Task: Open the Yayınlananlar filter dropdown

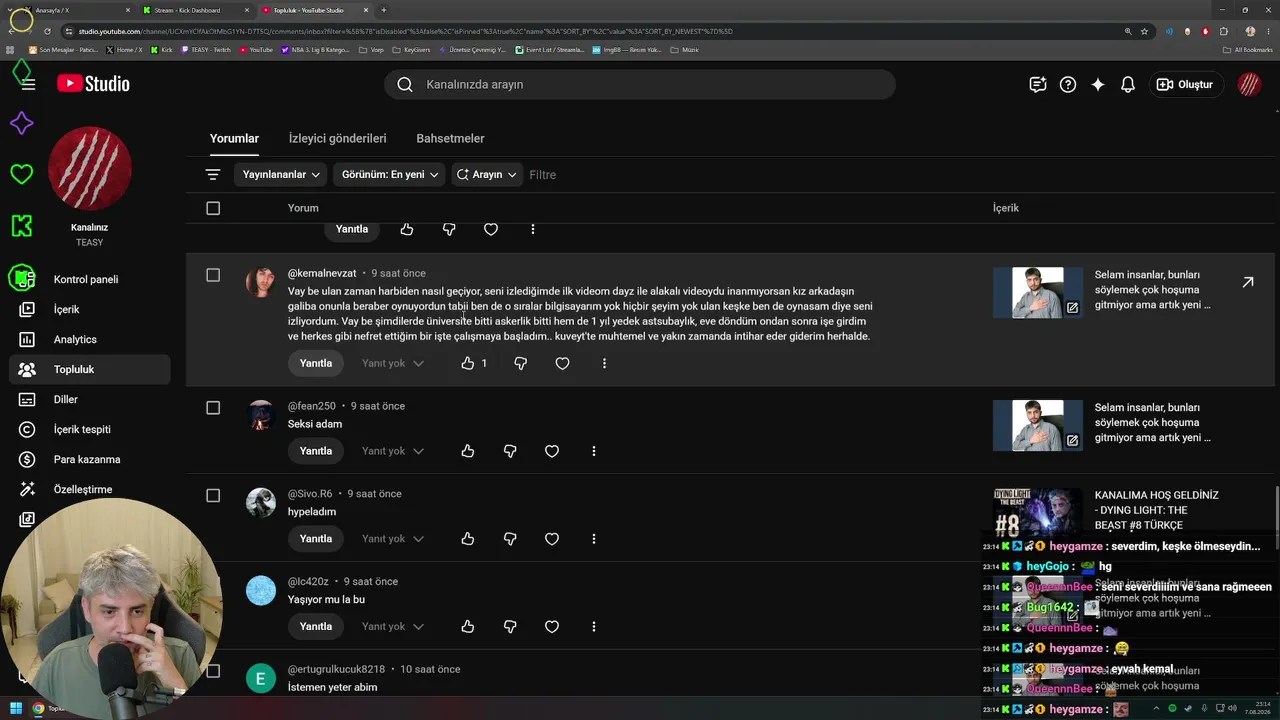Action: pyautogui.click(x=281, y=175)
